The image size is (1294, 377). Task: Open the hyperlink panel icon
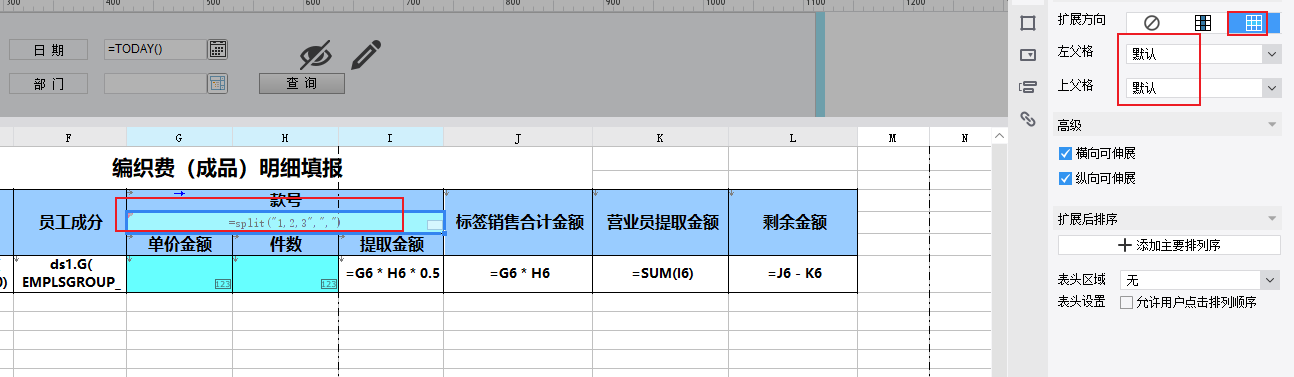click(1027, 119)
